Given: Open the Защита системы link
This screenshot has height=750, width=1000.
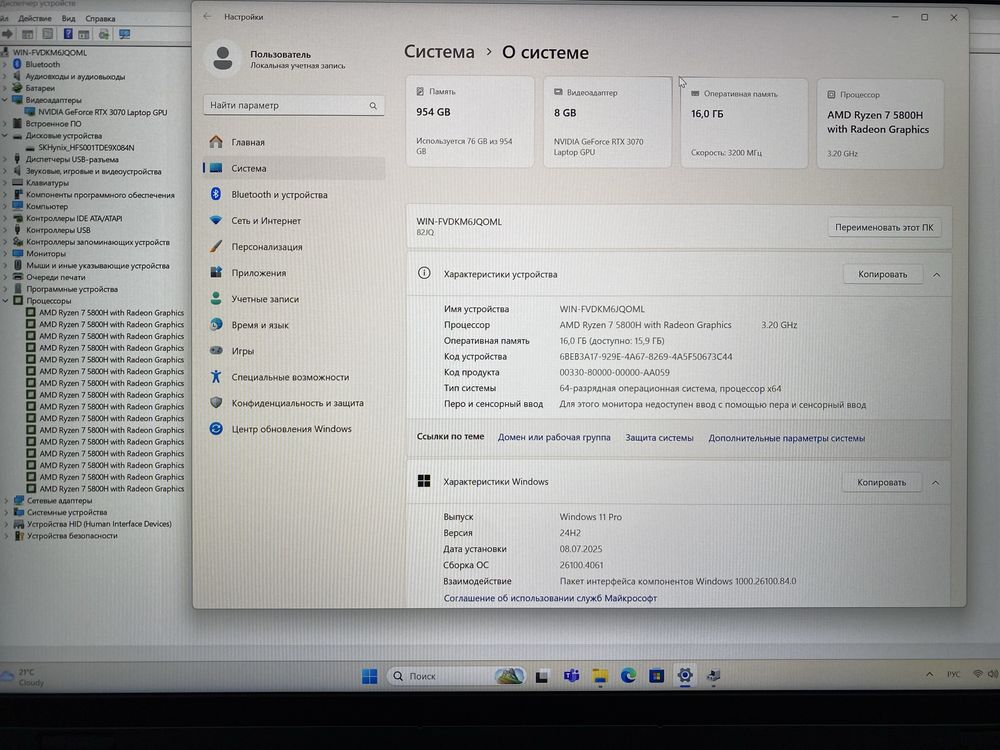Looking at the screenshot, I should 659,438.
